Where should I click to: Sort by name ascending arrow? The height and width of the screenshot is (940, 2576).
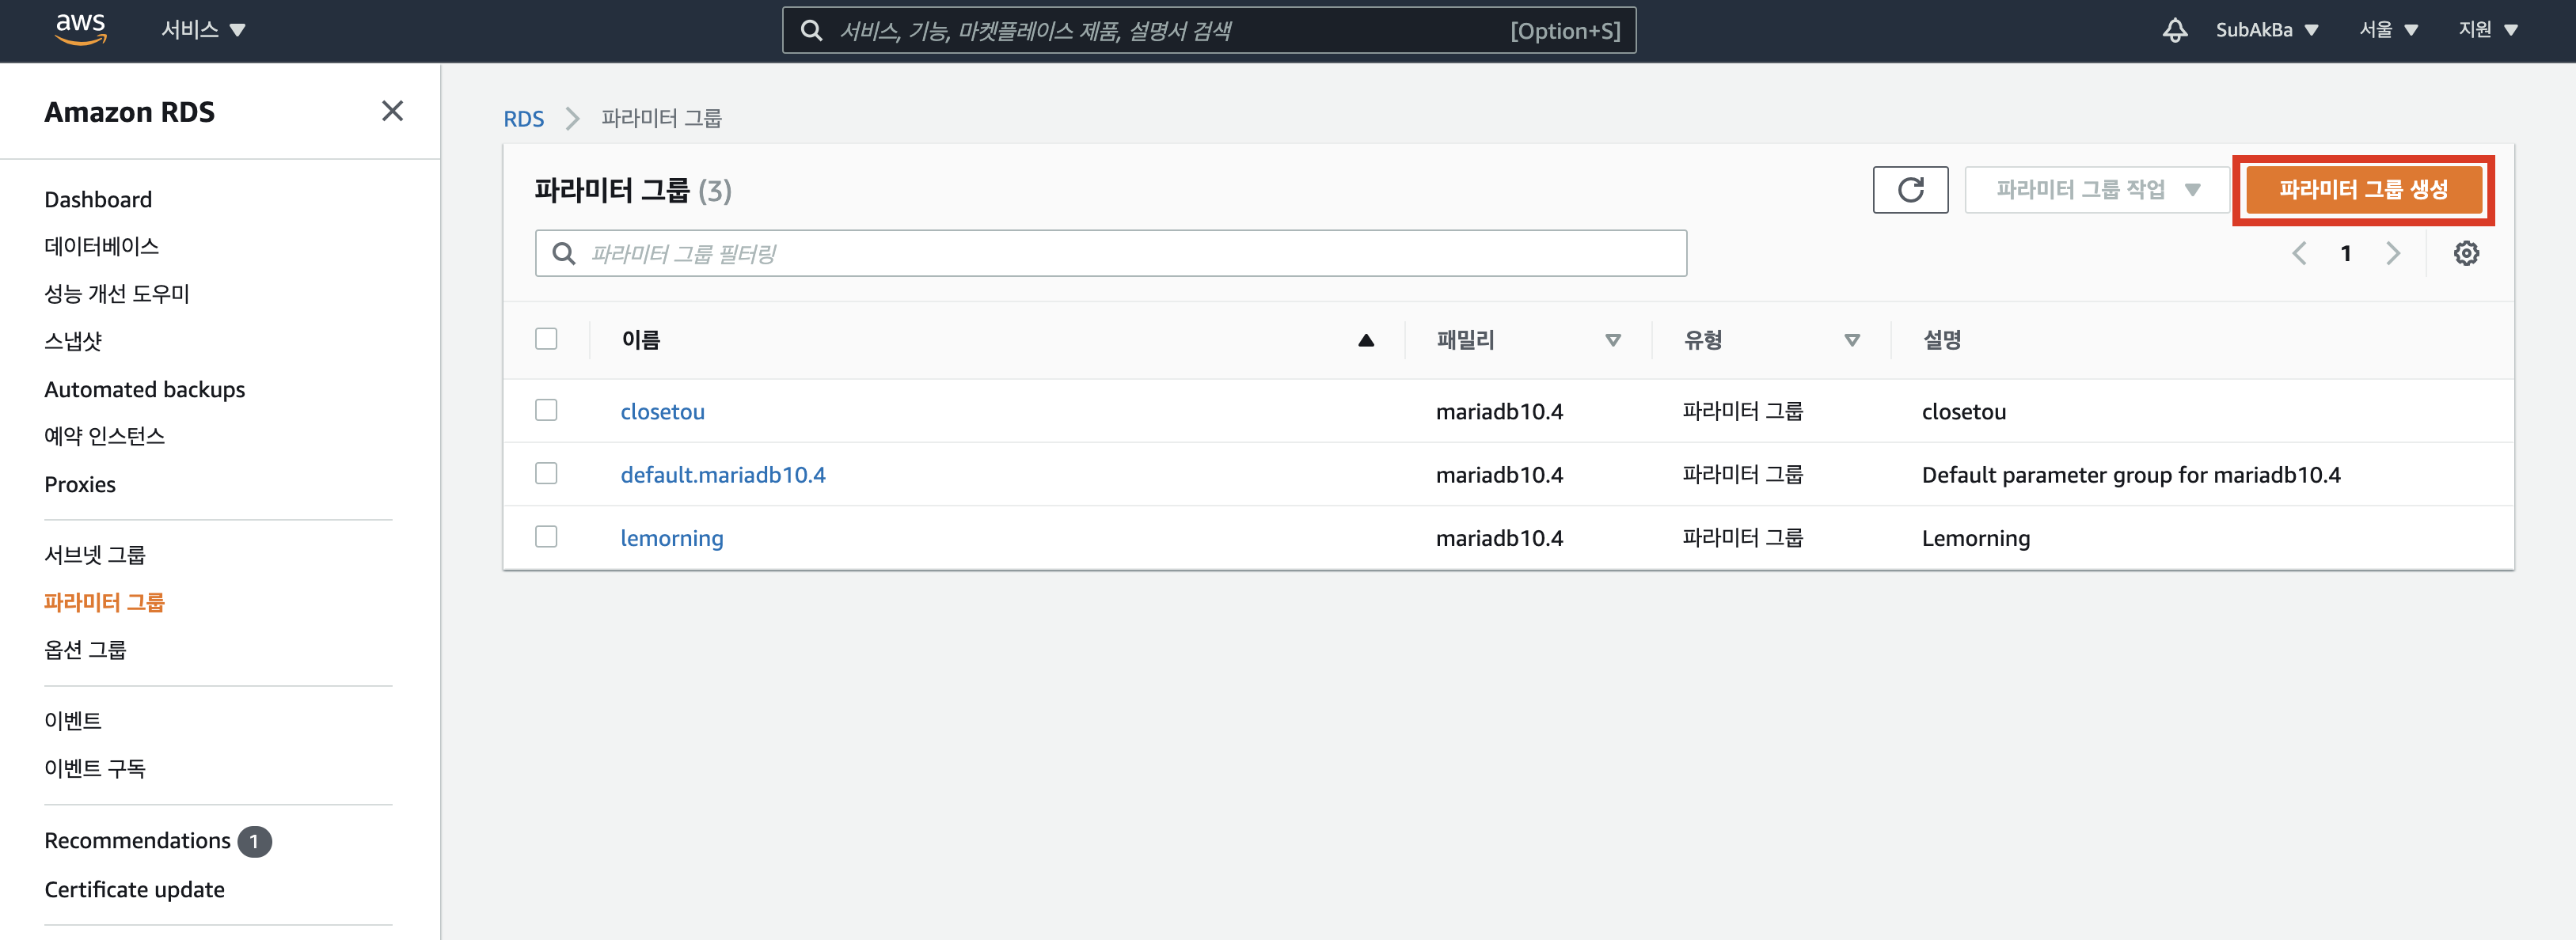pos(1365,341)
